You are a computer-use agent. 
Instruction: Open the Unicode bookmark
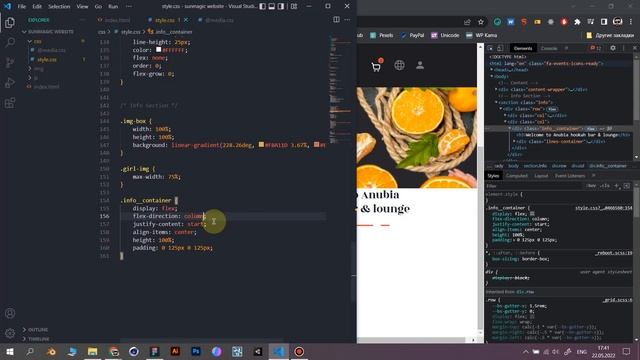click(x=445, y=36)
